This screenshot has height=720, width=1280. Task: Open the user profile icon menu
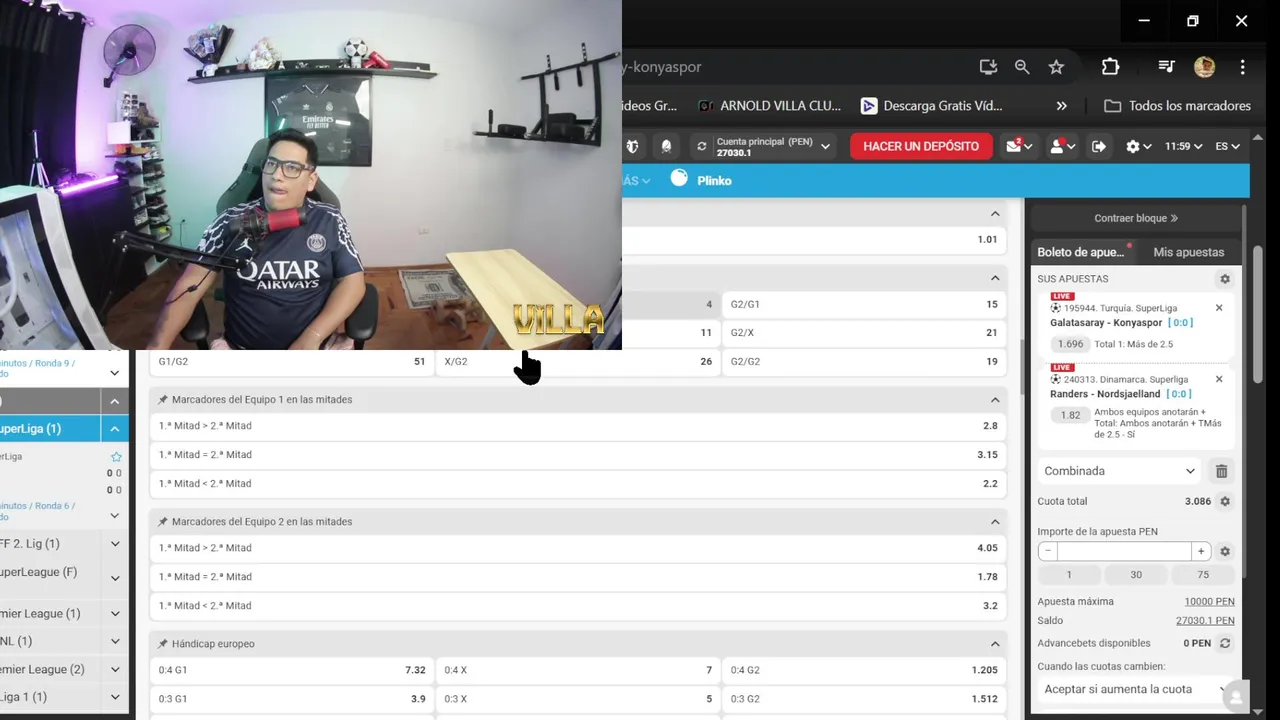(x=1061, y=146)
